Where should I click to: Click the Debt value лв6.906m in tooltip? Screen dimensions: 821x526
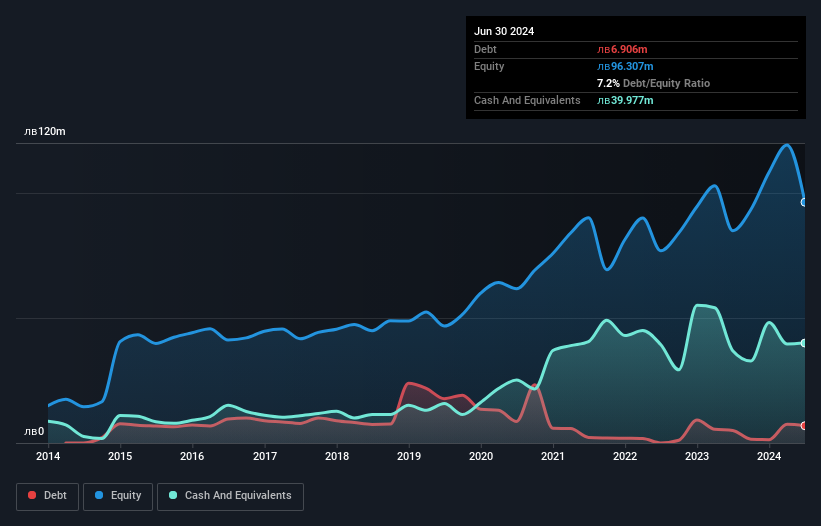(x=622, y=49)
